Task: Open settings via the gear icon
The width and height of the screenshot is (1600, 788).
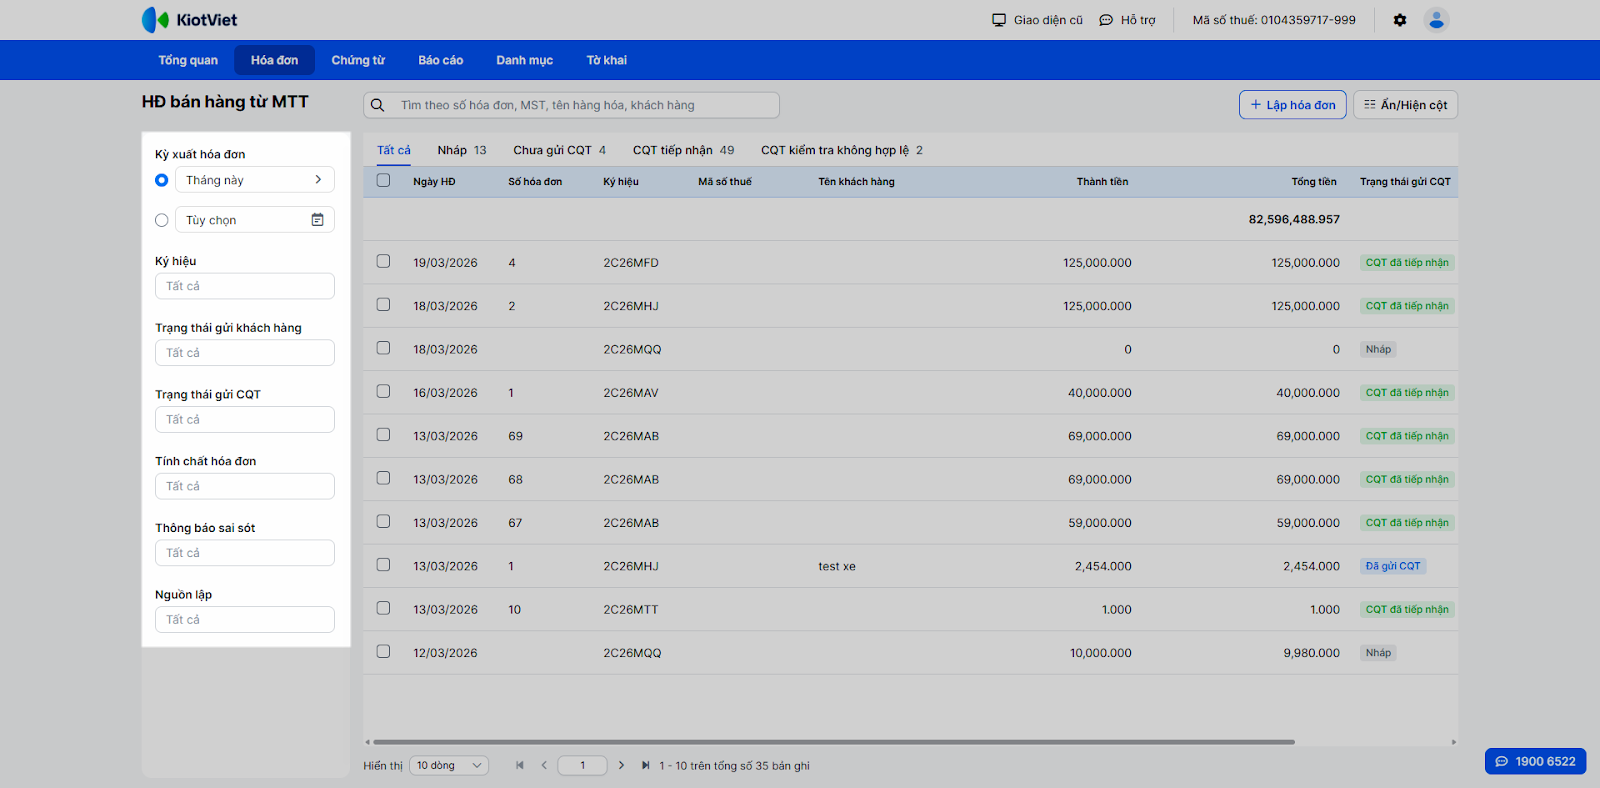Action: click(x=1400, y=20)
